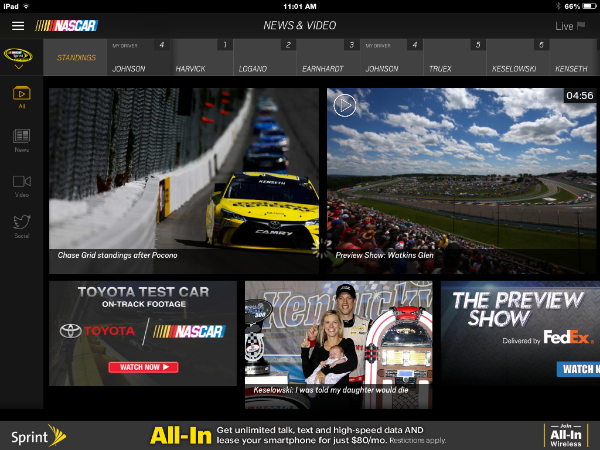Open Live race flag icon

click(581, 26)
